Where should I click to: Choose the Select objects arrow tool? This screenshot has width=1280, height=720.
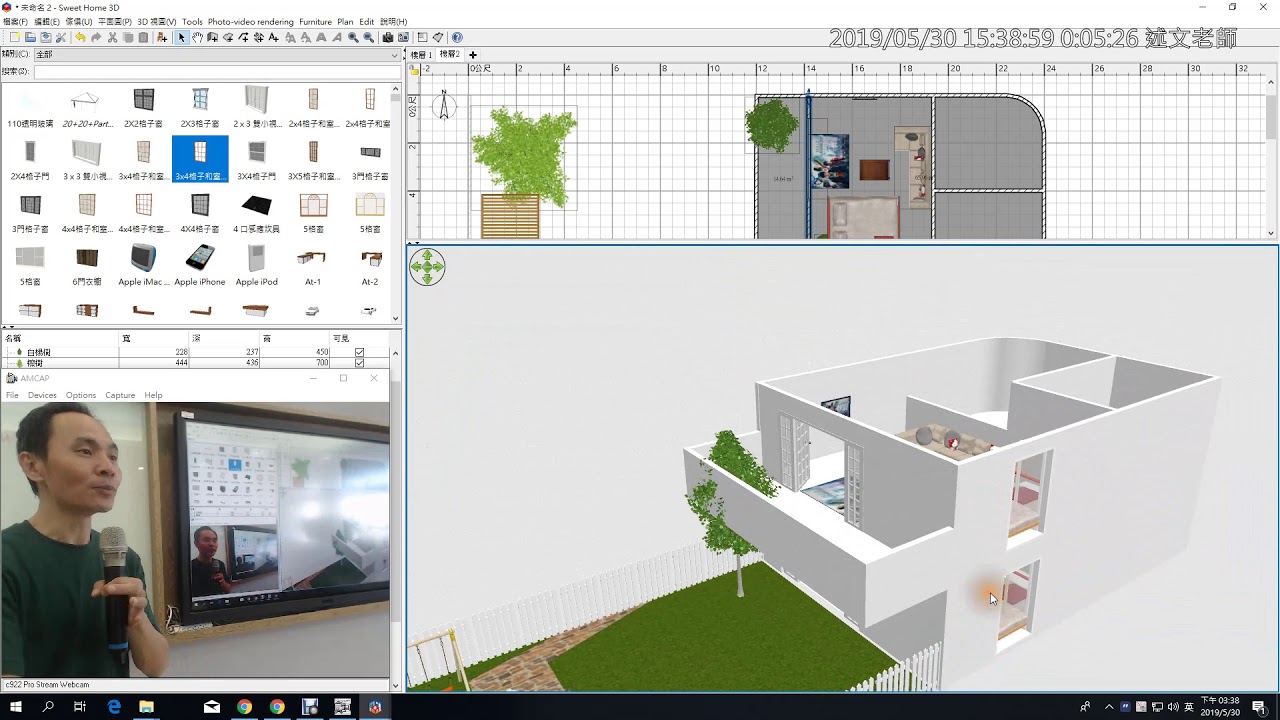(x=181, y=37)
